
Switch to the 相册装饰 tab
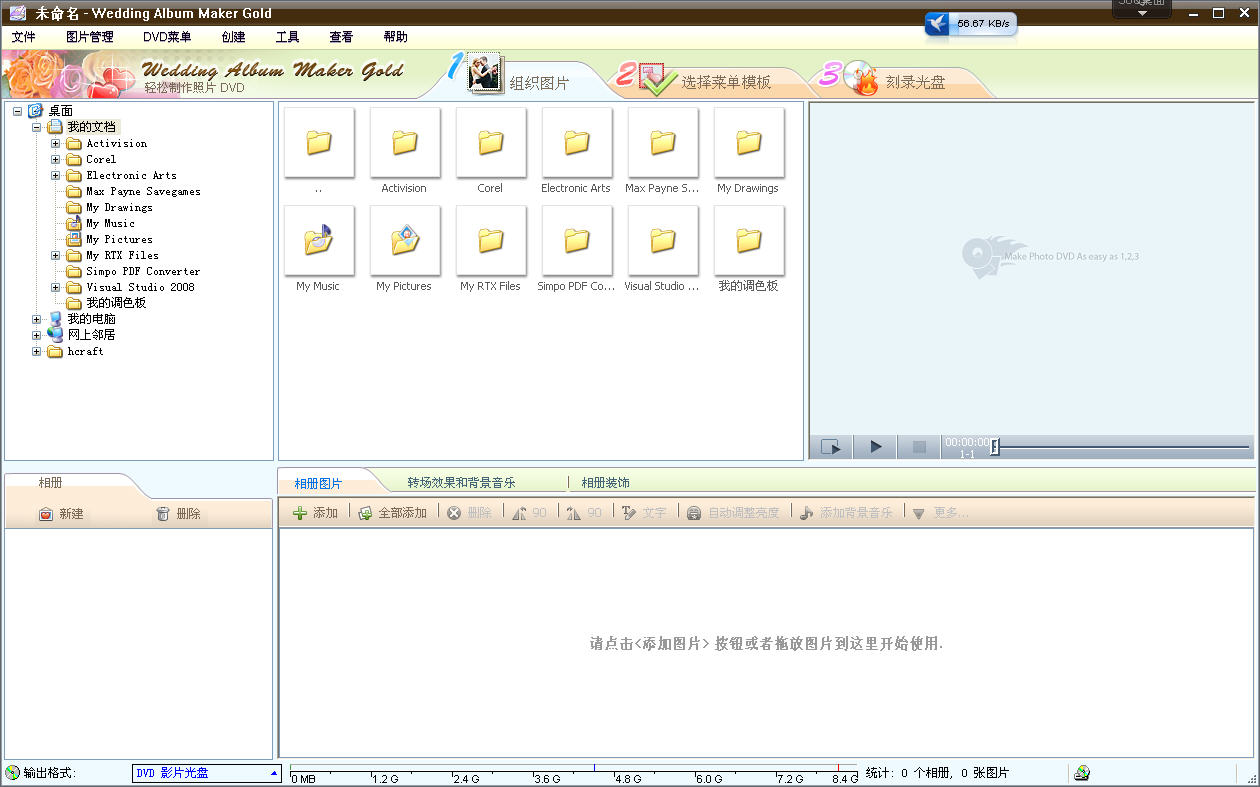pos(606,483)
